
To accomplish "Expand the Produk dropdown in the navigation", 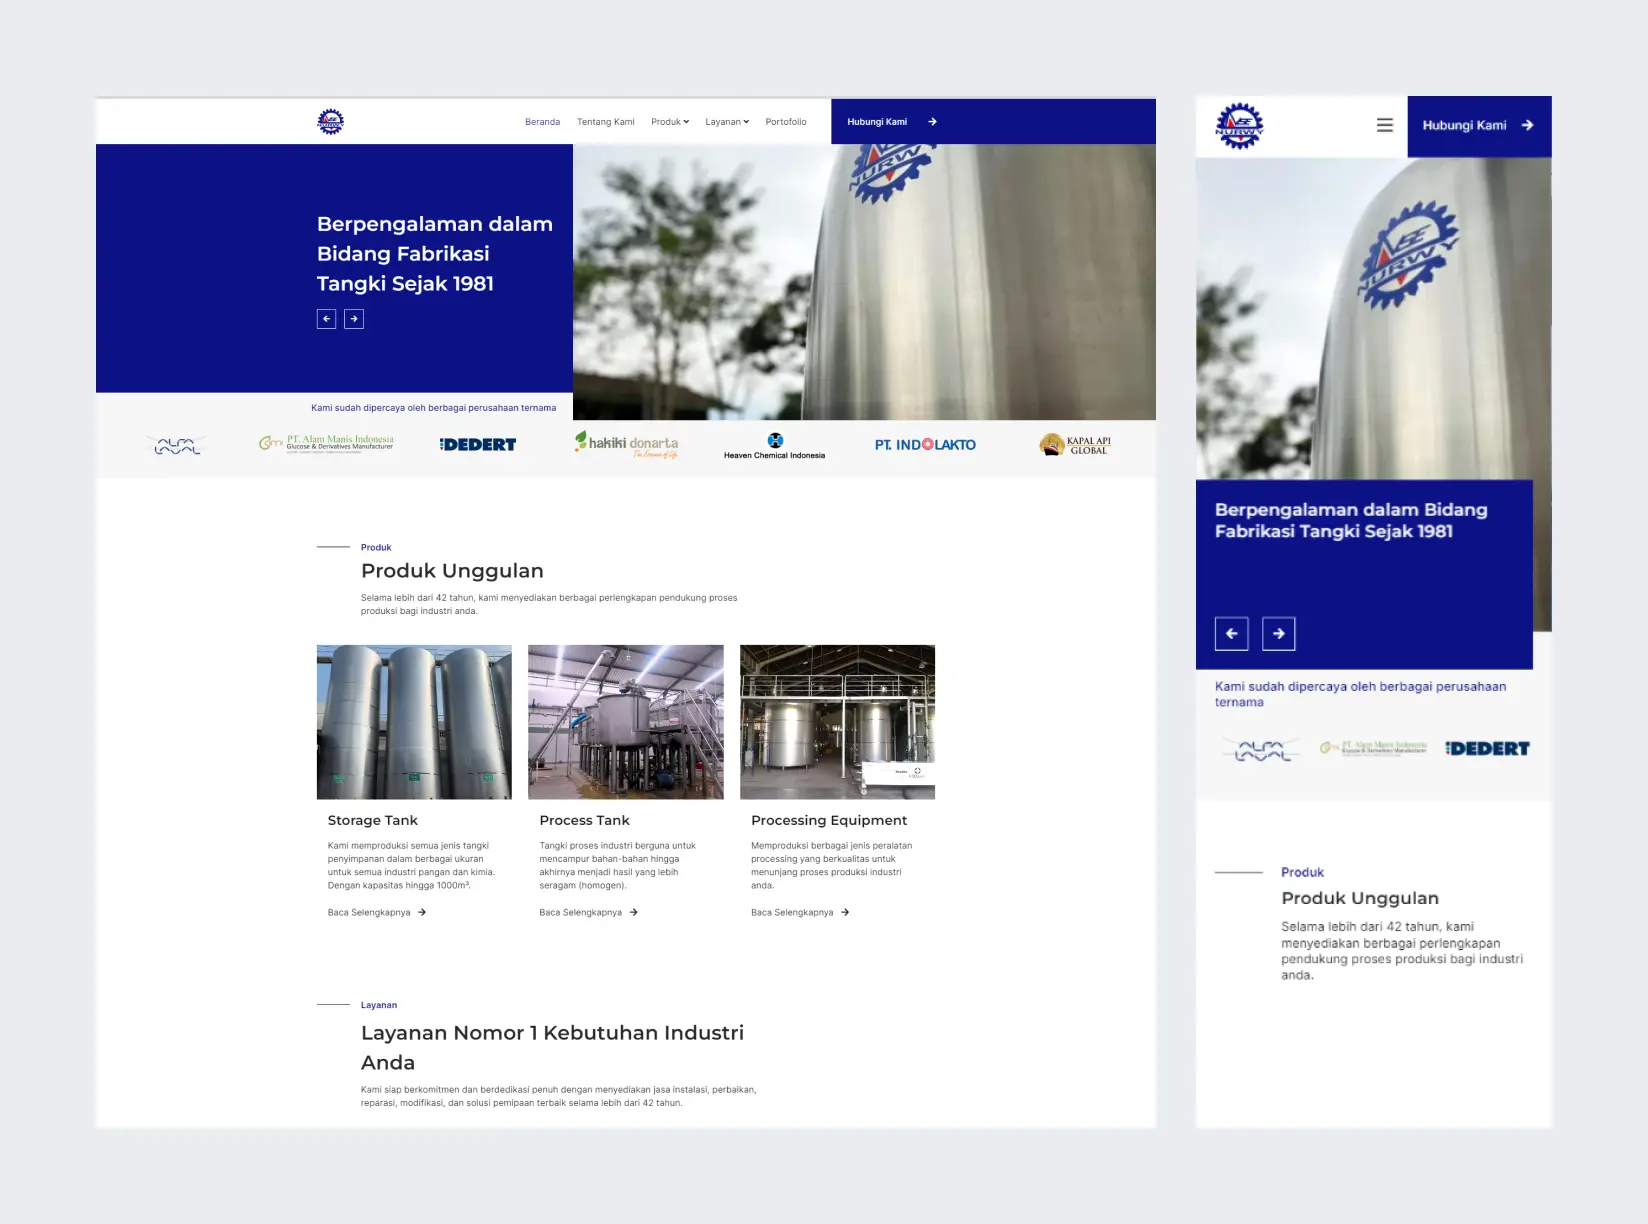I will [x=670, y=122].
